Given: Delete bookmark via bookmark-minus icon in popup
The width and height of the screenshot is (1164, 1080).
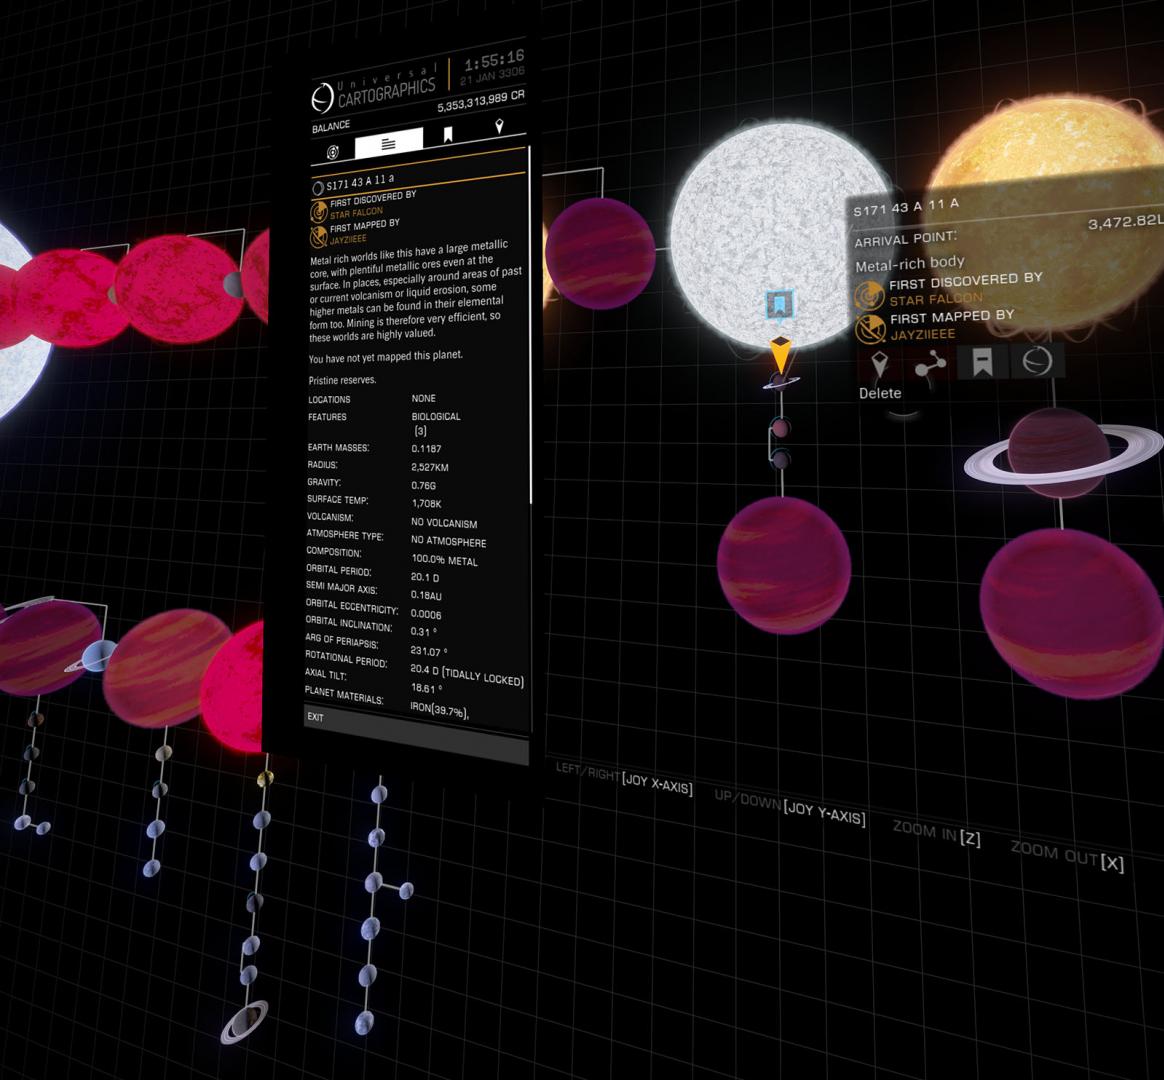Looking at the screenshot, I should tap(982, 362).
